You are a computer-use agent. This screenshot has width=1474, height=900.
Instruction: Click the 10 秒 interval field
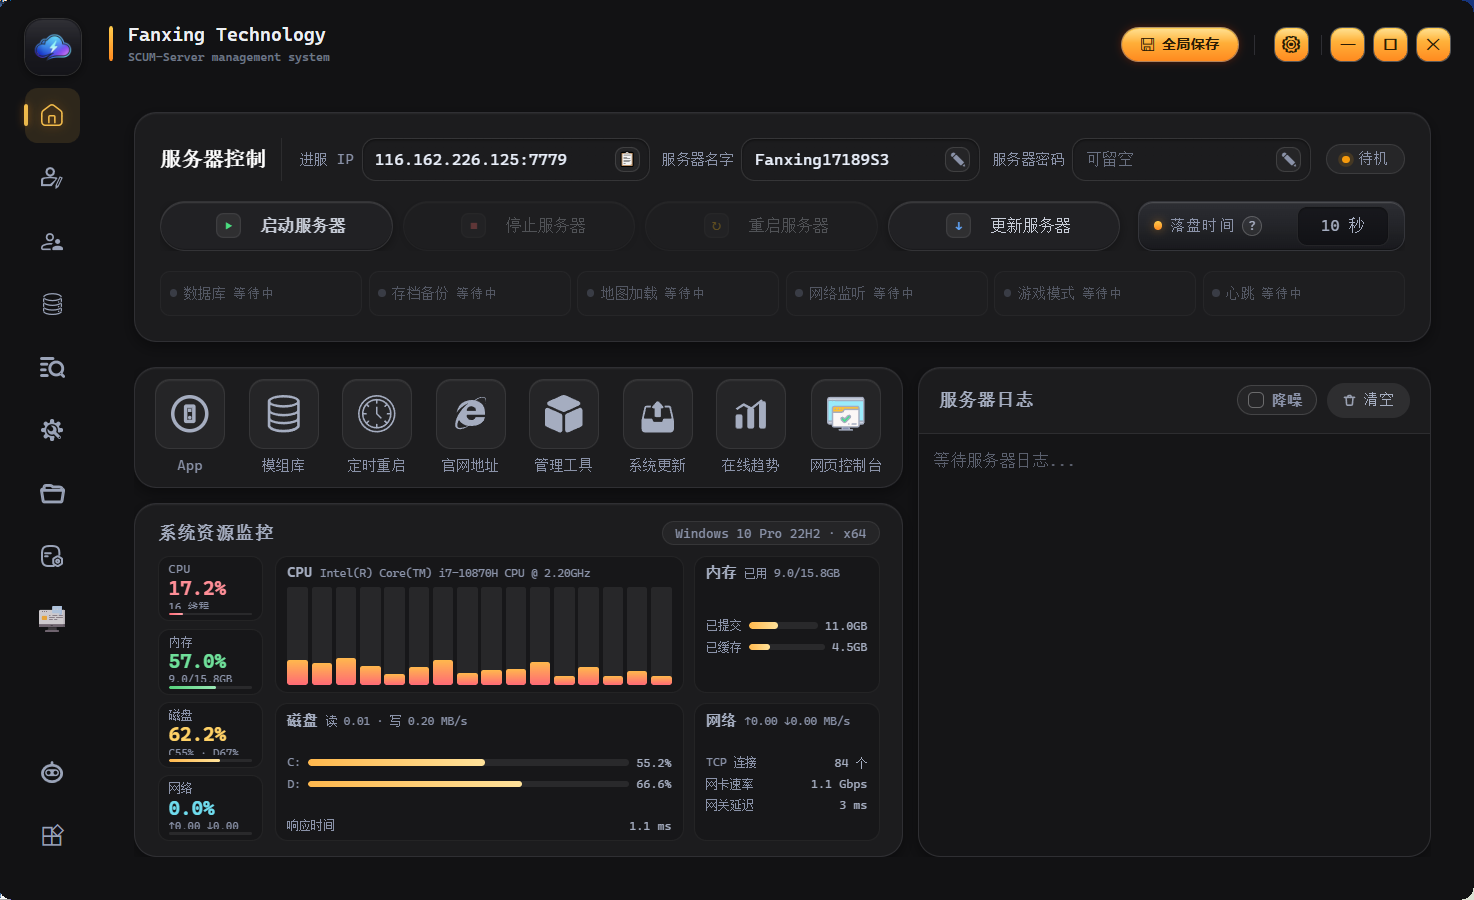[1342, 226]
